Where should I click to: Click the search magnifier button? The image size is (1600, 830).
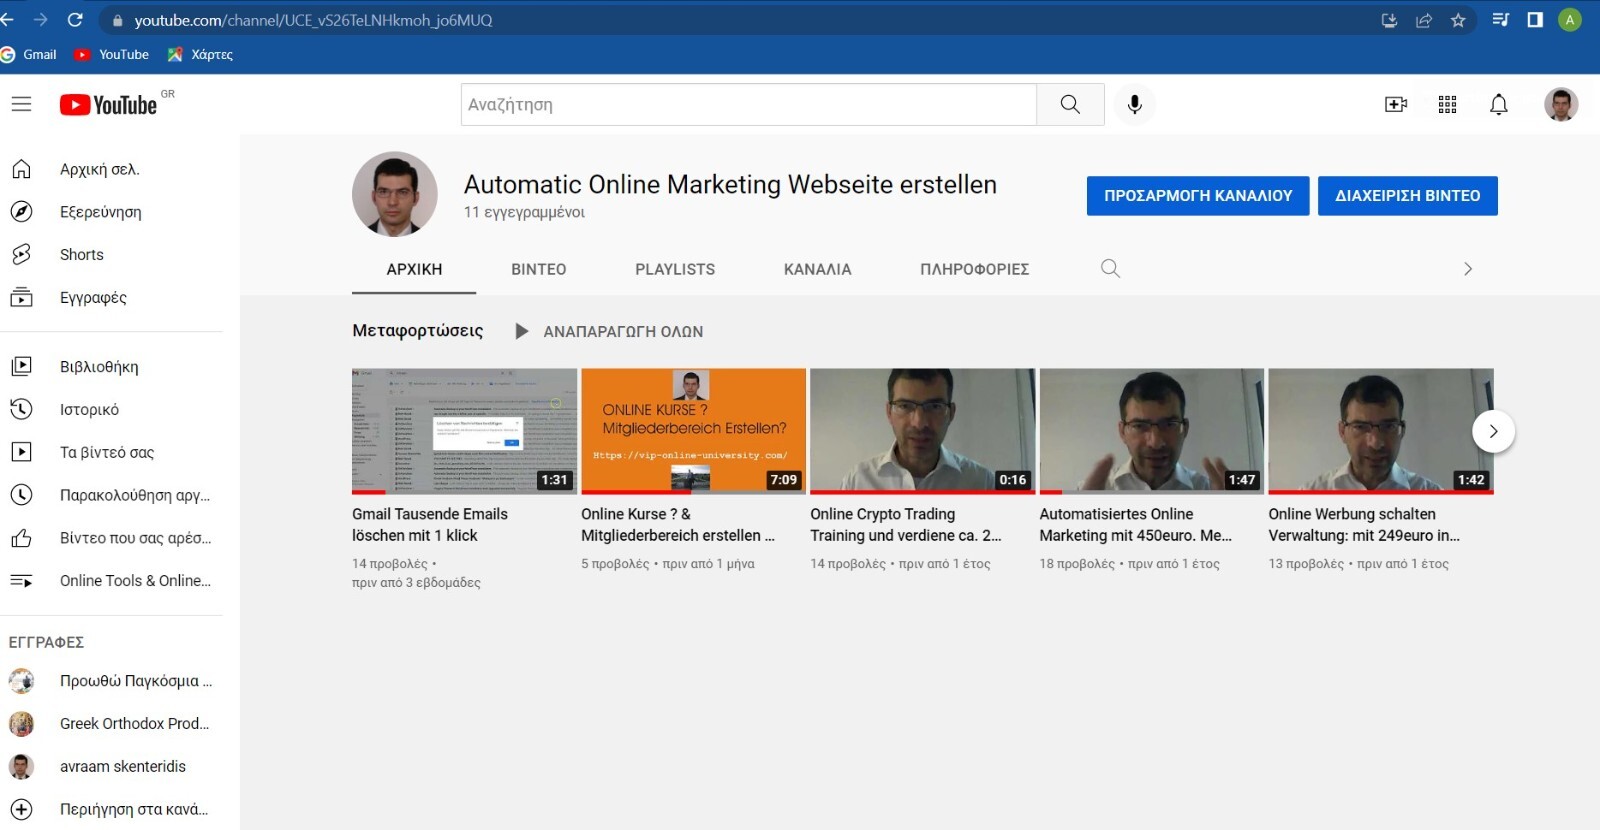(x=1070, y=104)
